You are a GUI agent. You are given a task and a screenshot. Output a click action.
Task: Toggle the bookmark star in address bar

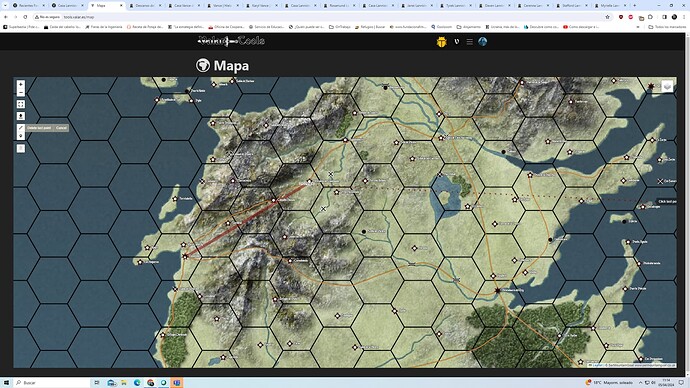pyautogui.click(x=607, y=17)
